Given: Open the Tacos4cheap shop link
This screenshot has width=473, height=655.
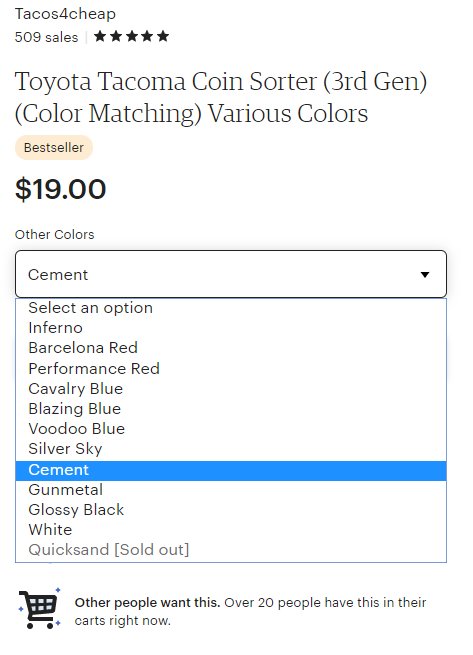Looking at the screenshot, I should tap(65, 14).
